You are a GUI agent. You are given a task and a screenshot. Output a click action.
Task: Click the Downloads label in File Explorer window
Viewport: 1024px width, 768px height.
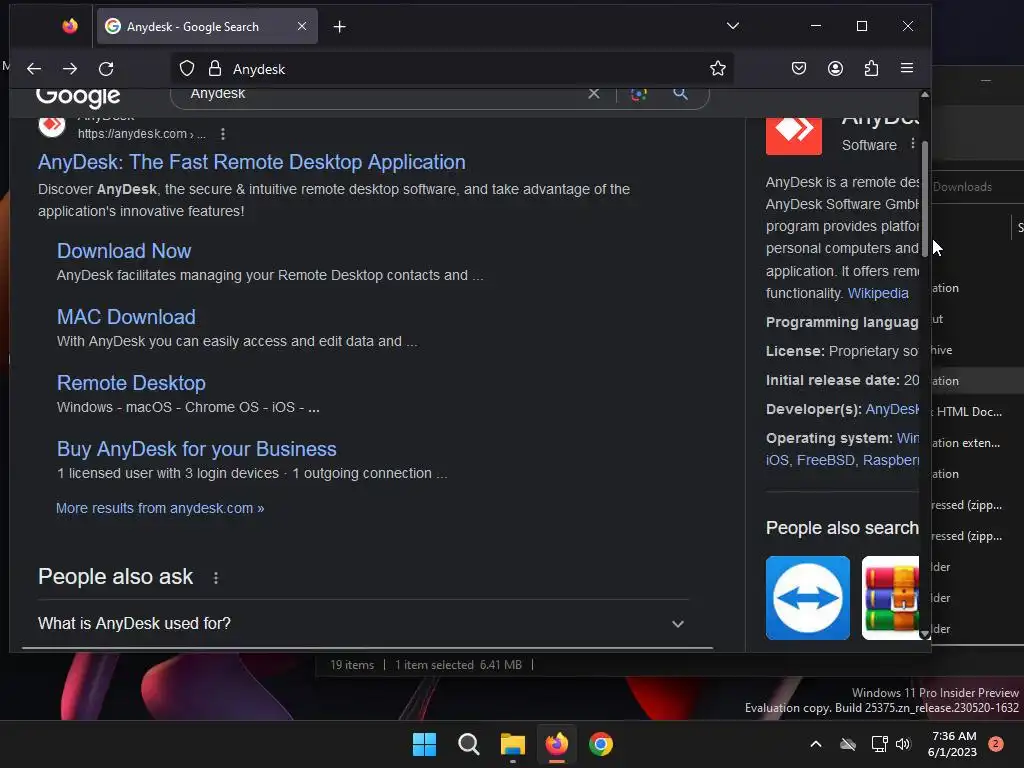click(962, 187)
